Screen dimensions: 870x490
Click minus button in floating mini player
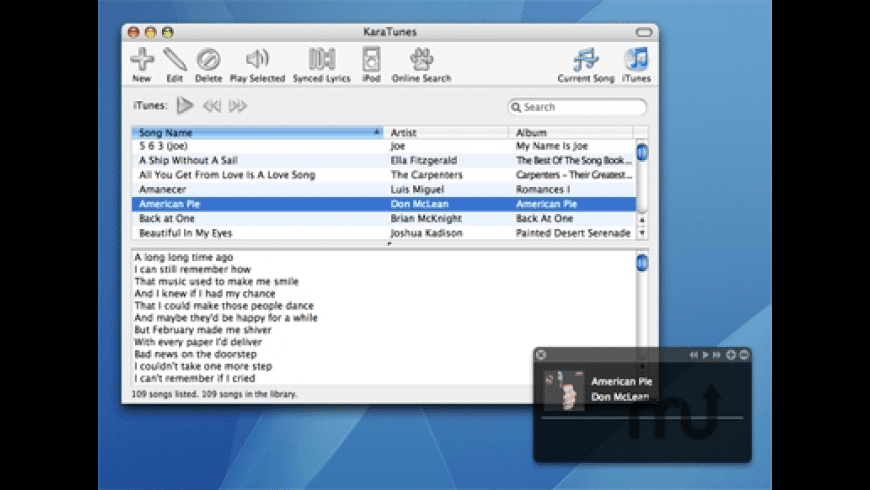coord(744,355)
